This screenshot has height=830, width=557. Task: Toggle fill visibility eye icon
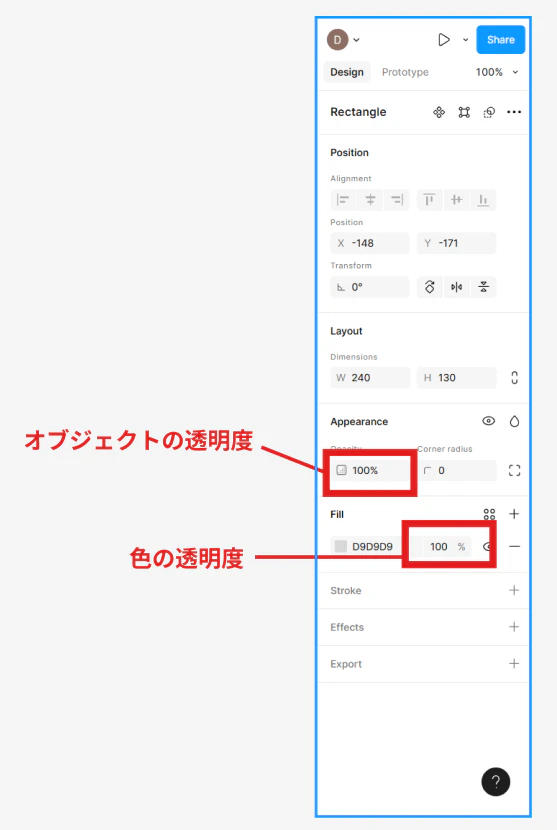click(x=488, y=546)
